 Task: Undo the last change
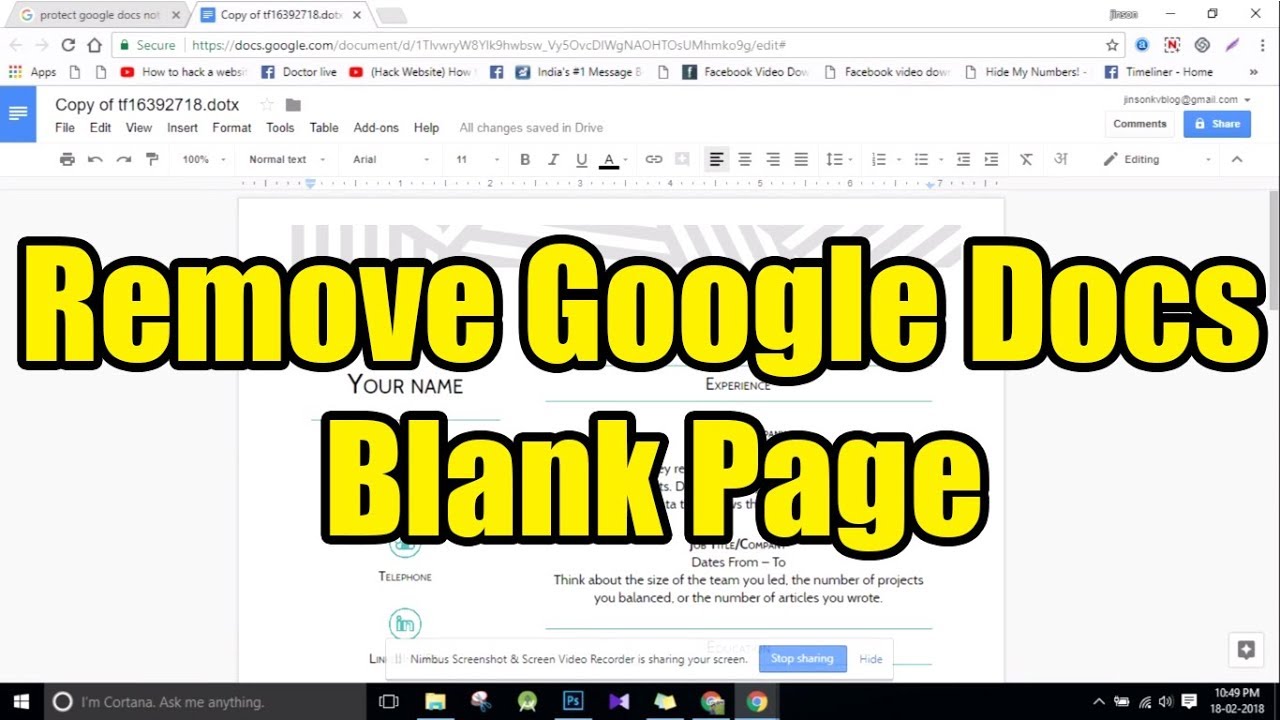pos(95,159)
